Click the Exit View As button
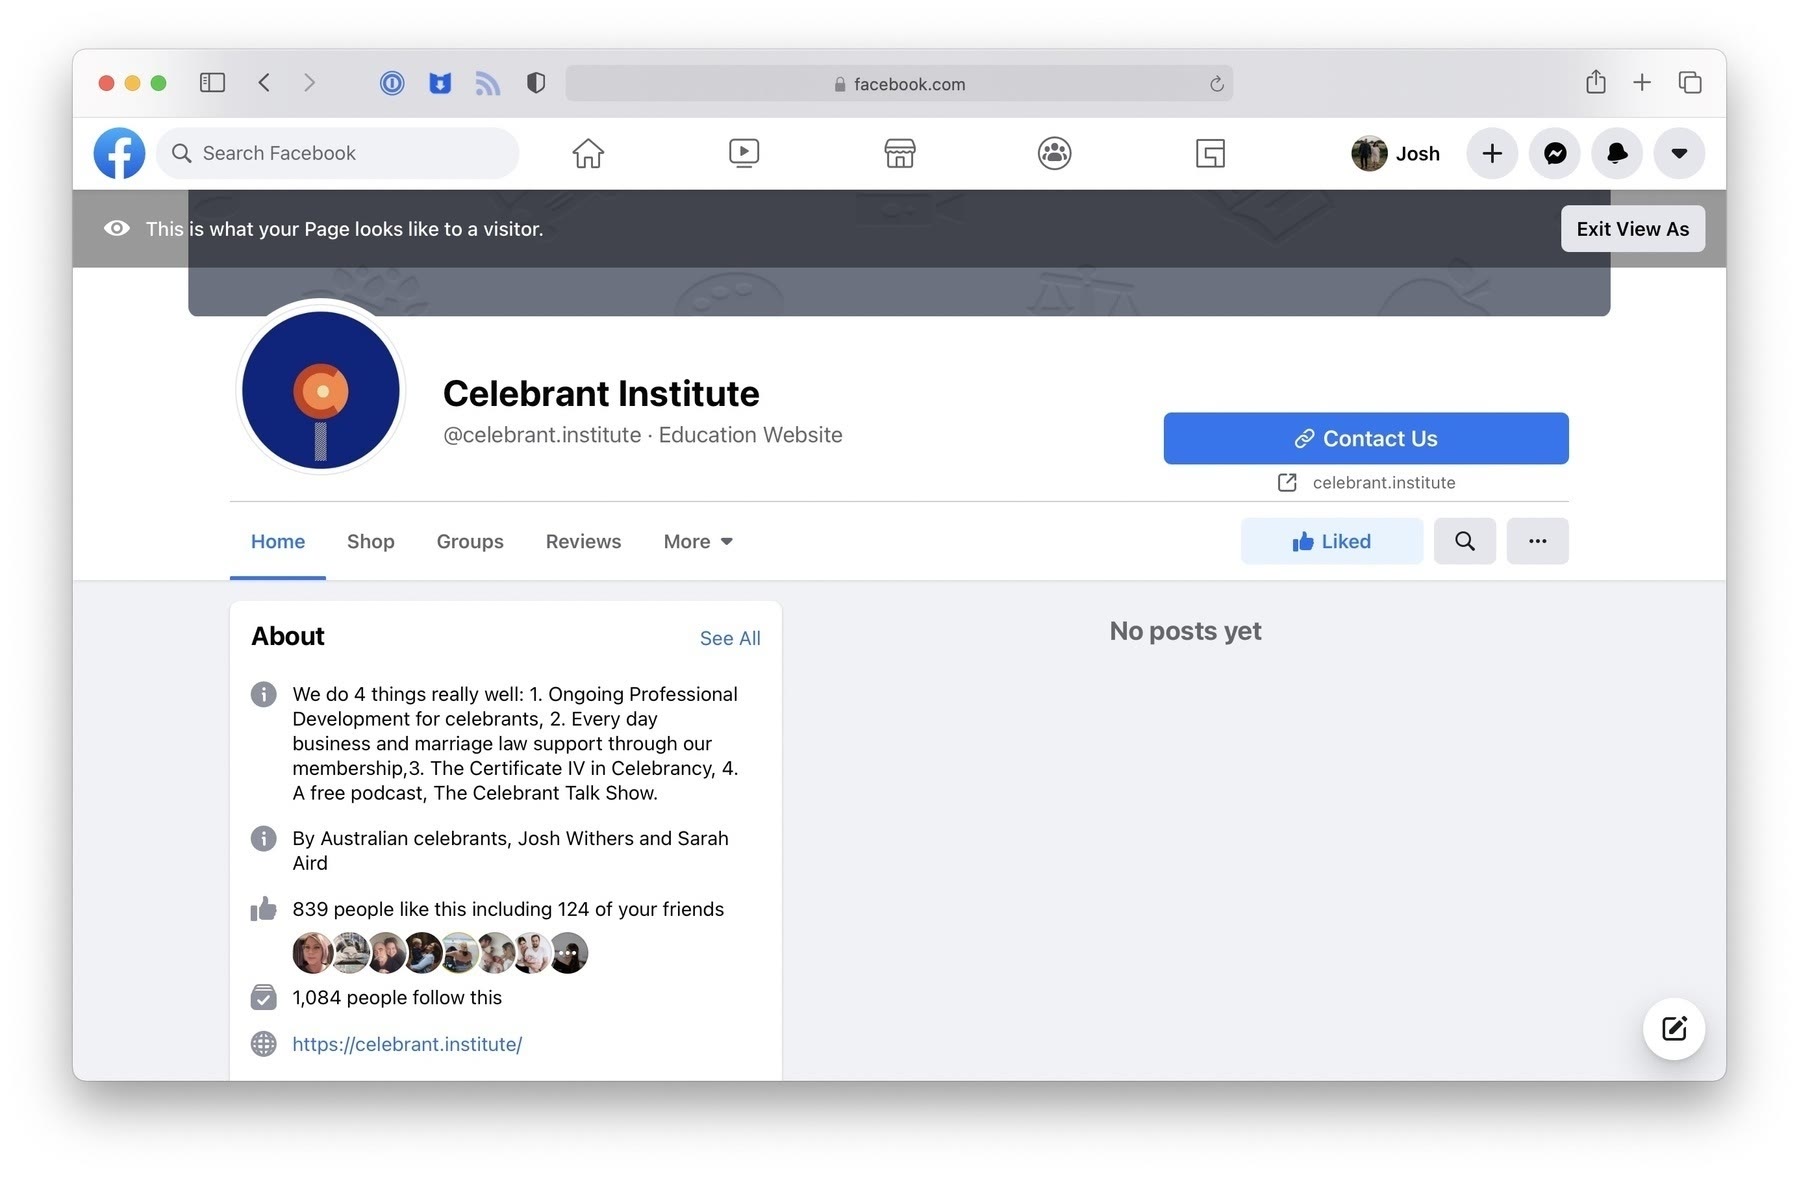Viewport: 1799px width, 1177px height. coord(1632,229)
